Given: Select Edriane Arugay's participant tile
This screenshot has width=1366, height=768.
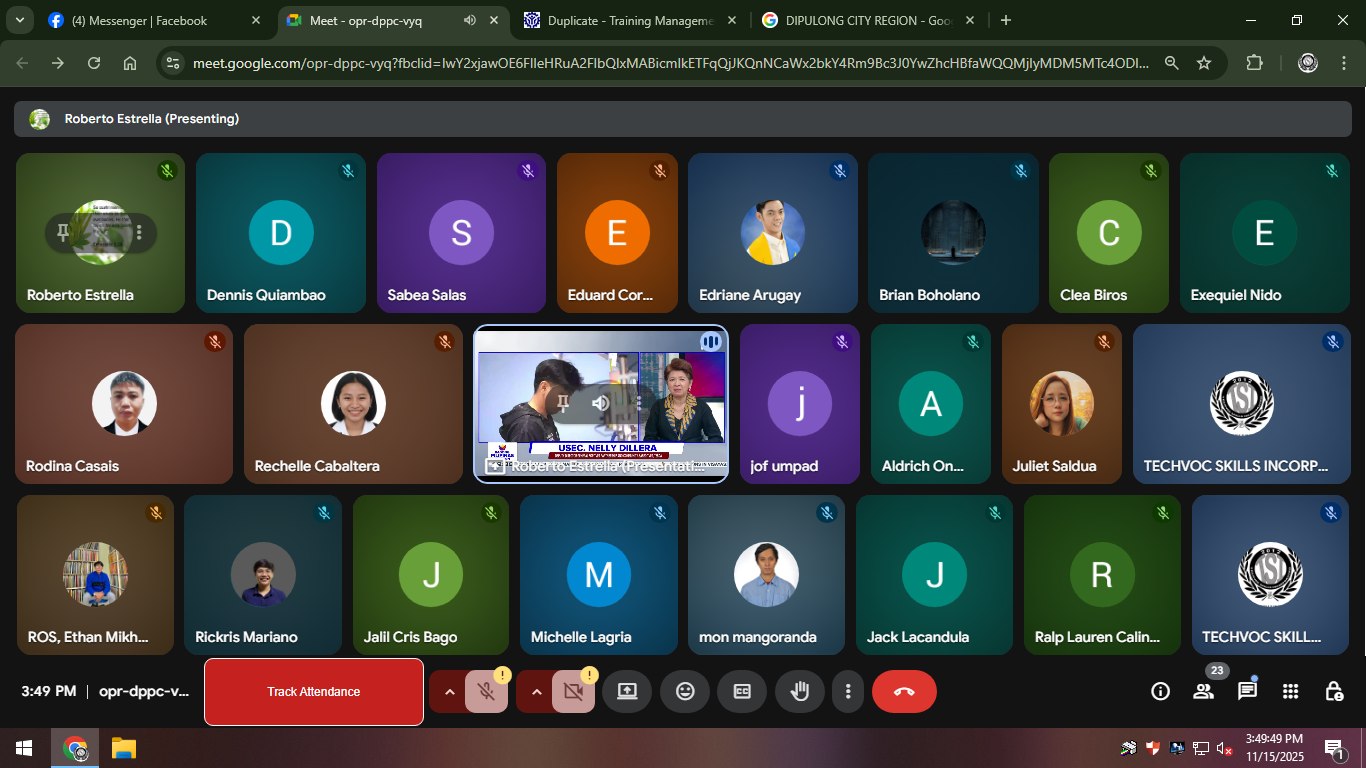Looking at the screenshot, I should tap(773, 233).
